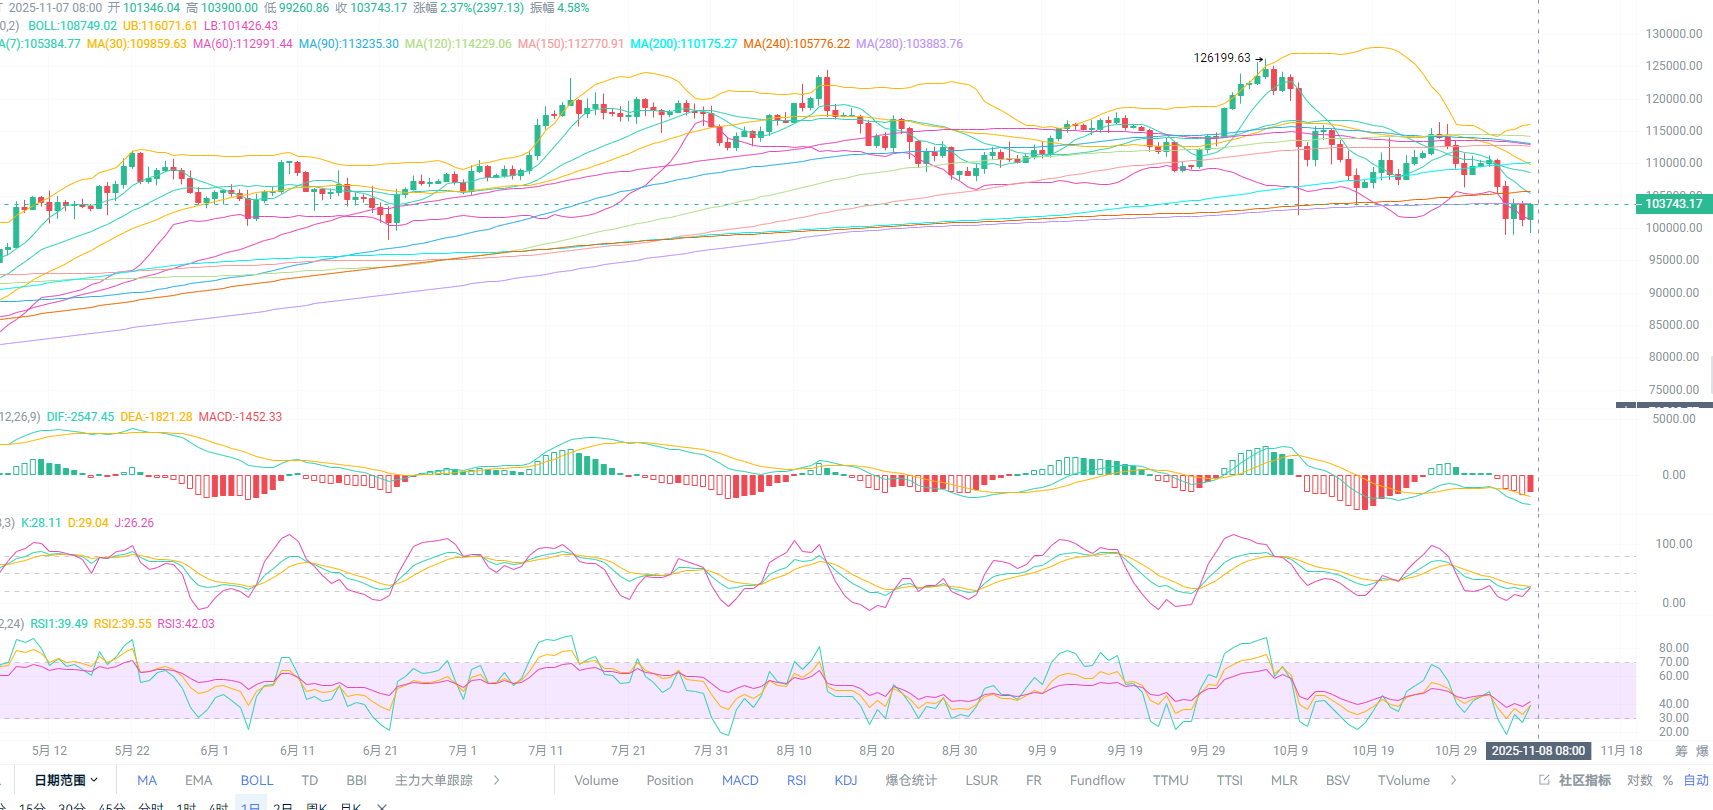Screen dimensions: 1713x810
Task: Click the 103743.17 current price label
Action: point(1673,204)
